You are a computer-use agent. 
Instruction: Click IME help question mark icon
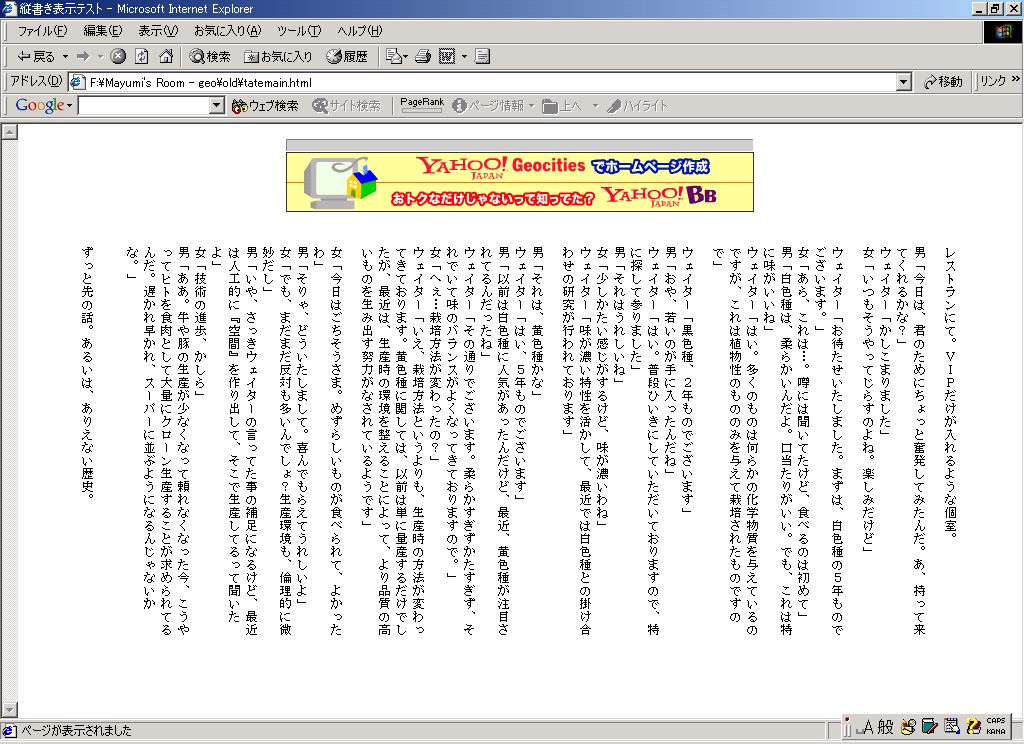tap(974, 726)
